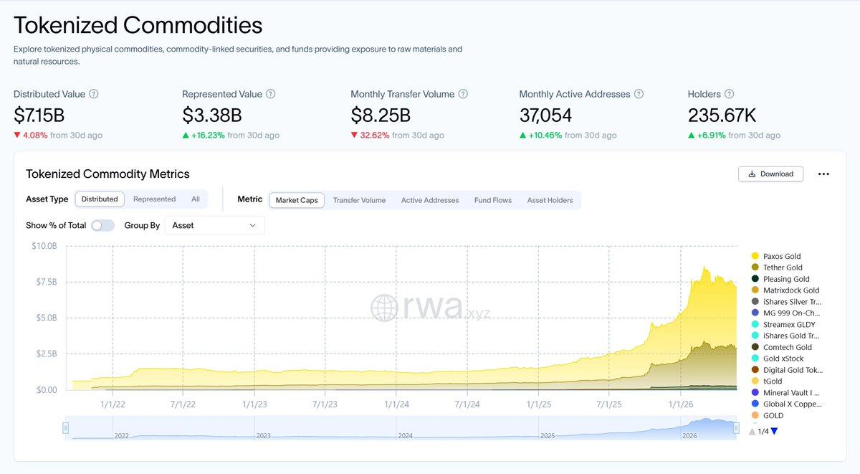Screen dimensions: 860x474
Task: Click the 235.67K holders value
Action: coord(722,115)
